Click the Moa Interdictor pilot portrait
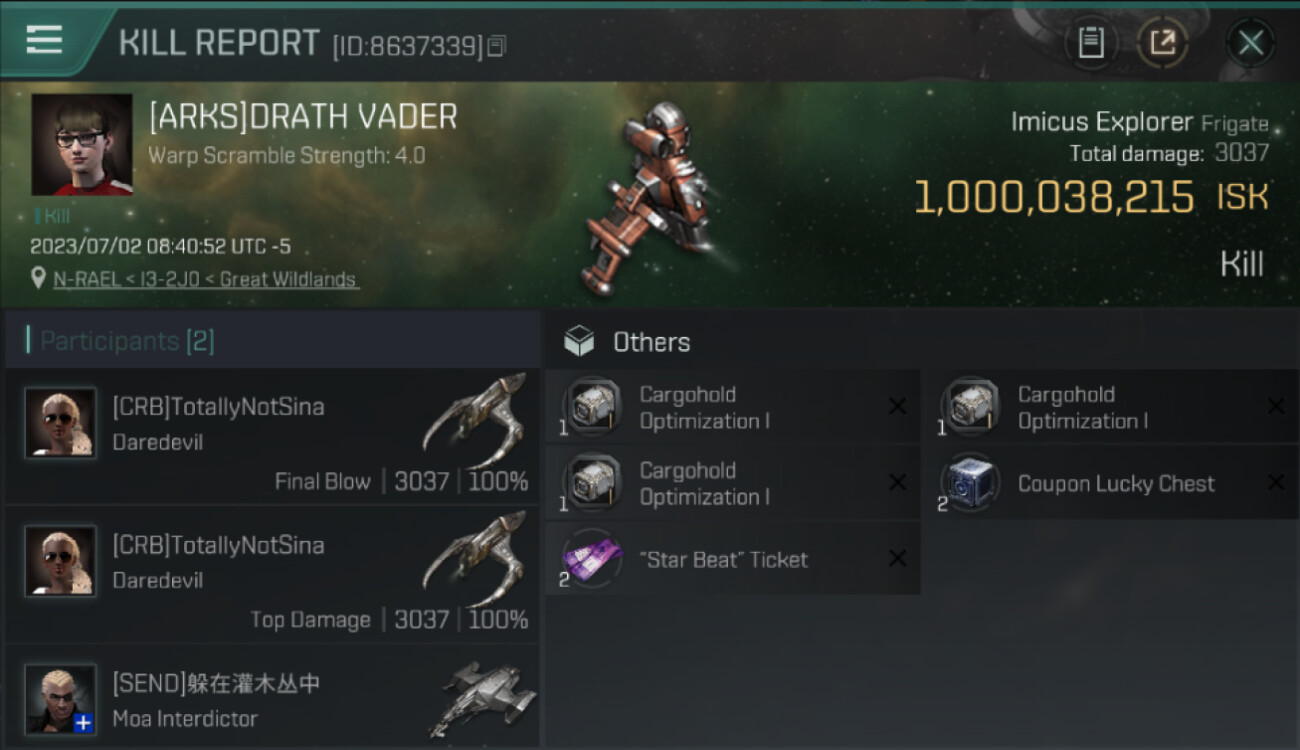This screenshot has width=1300, height=750. [60, 699]
